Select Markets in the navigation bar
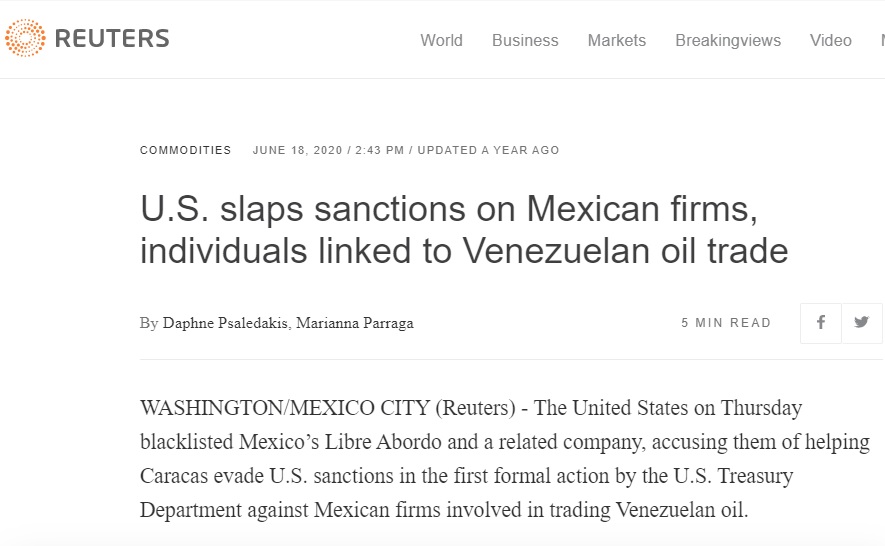 point(617,41)
